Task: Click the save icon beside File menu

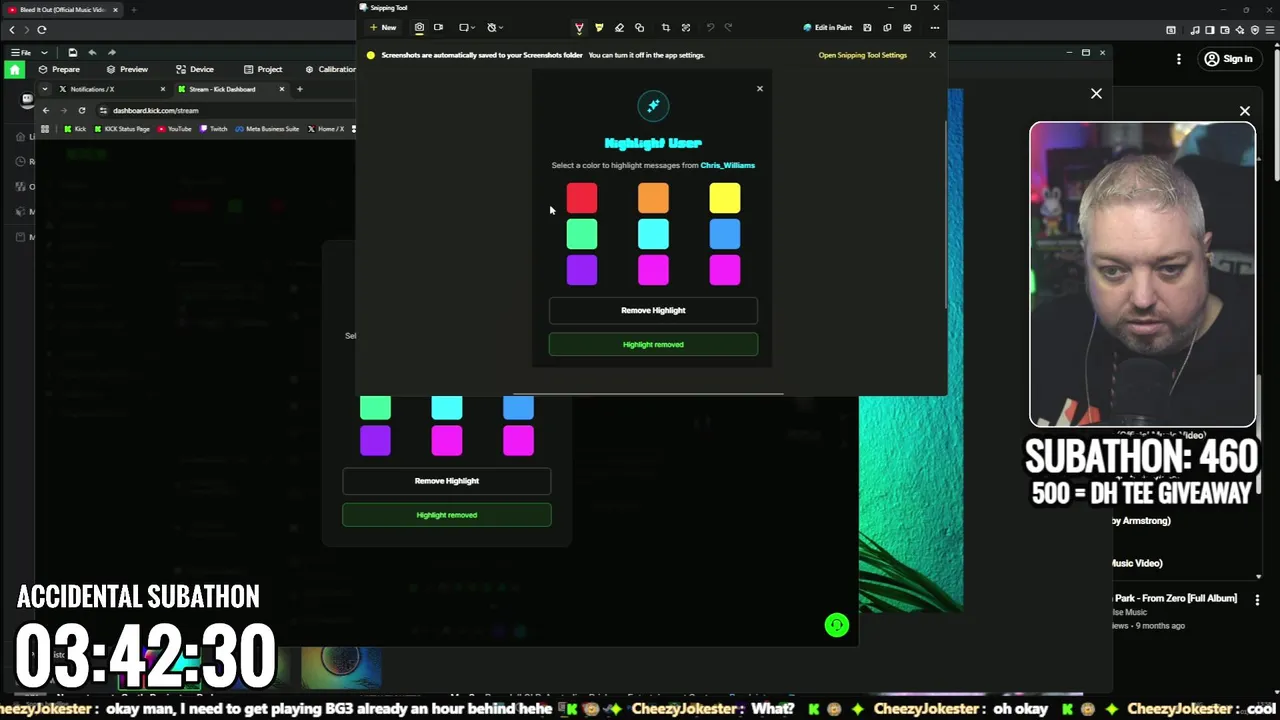Action: tap(72, 52)
